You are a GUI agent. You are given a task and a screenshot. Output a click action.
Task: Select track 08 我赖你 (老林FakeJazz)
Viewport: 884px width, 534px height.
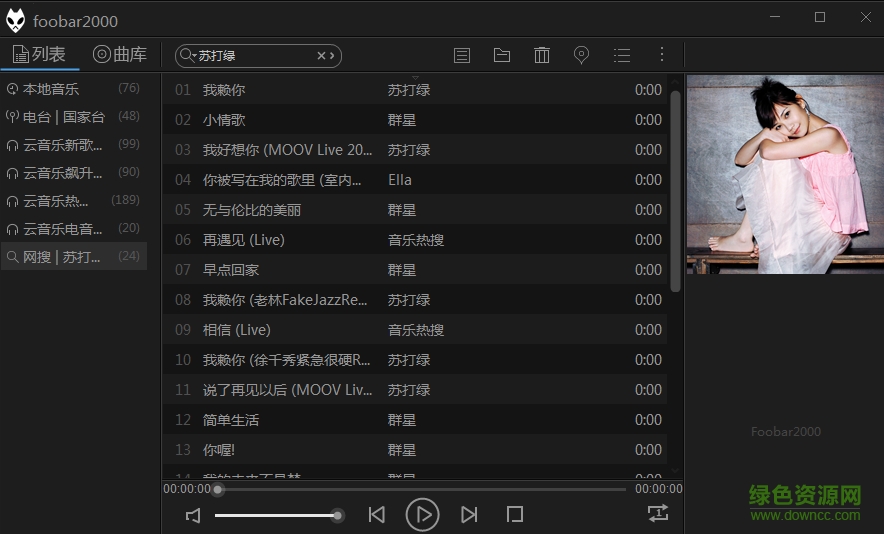point(415,299)
